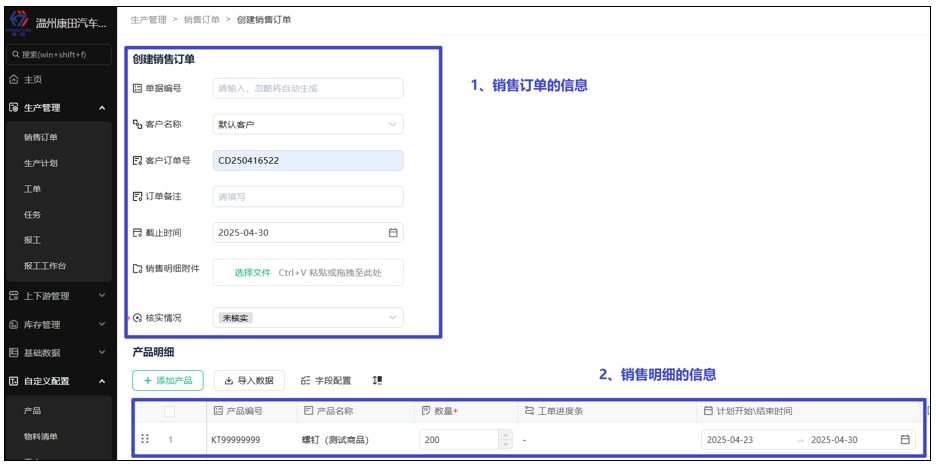
Task: Go to 主页 home in the sidebar
Action: click(x=32, y=80)
